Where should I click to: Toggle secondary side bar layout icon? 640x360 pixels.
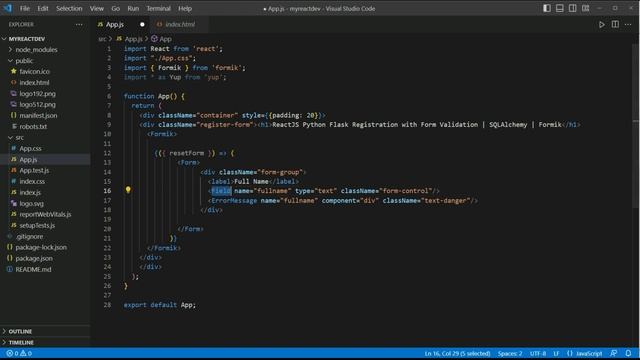click(x=573, y=8)
